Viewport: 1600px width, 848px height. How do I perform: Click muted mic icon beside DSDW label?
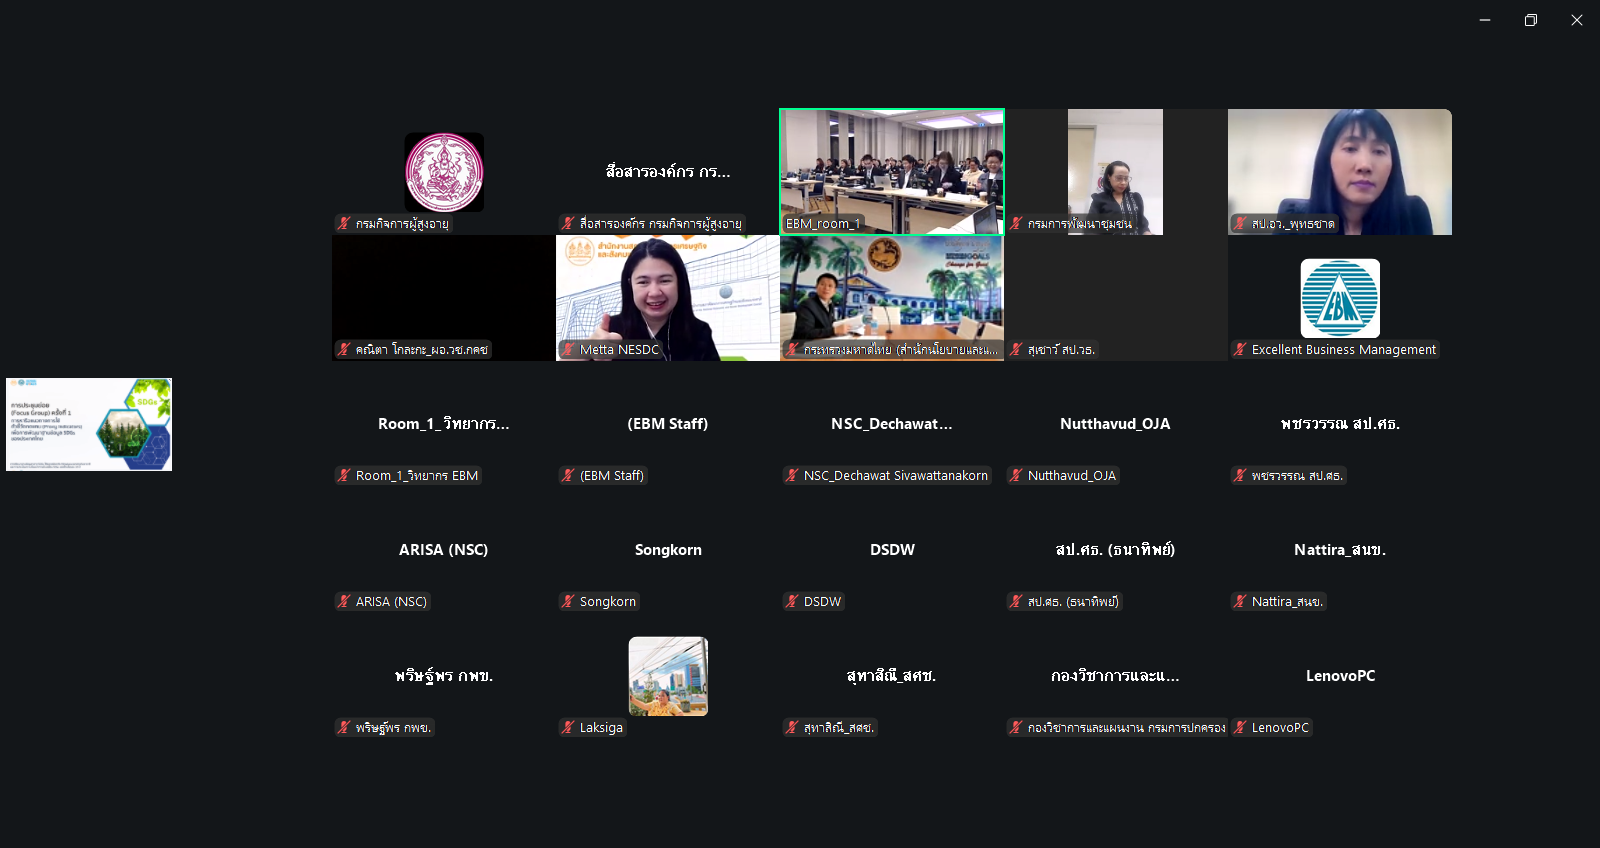[792, 602]
